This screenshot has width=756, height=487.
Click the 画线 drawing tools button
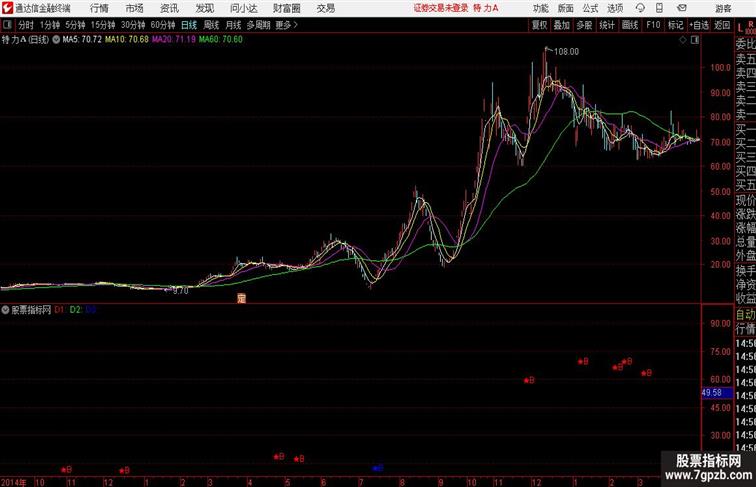coord(630,25)
